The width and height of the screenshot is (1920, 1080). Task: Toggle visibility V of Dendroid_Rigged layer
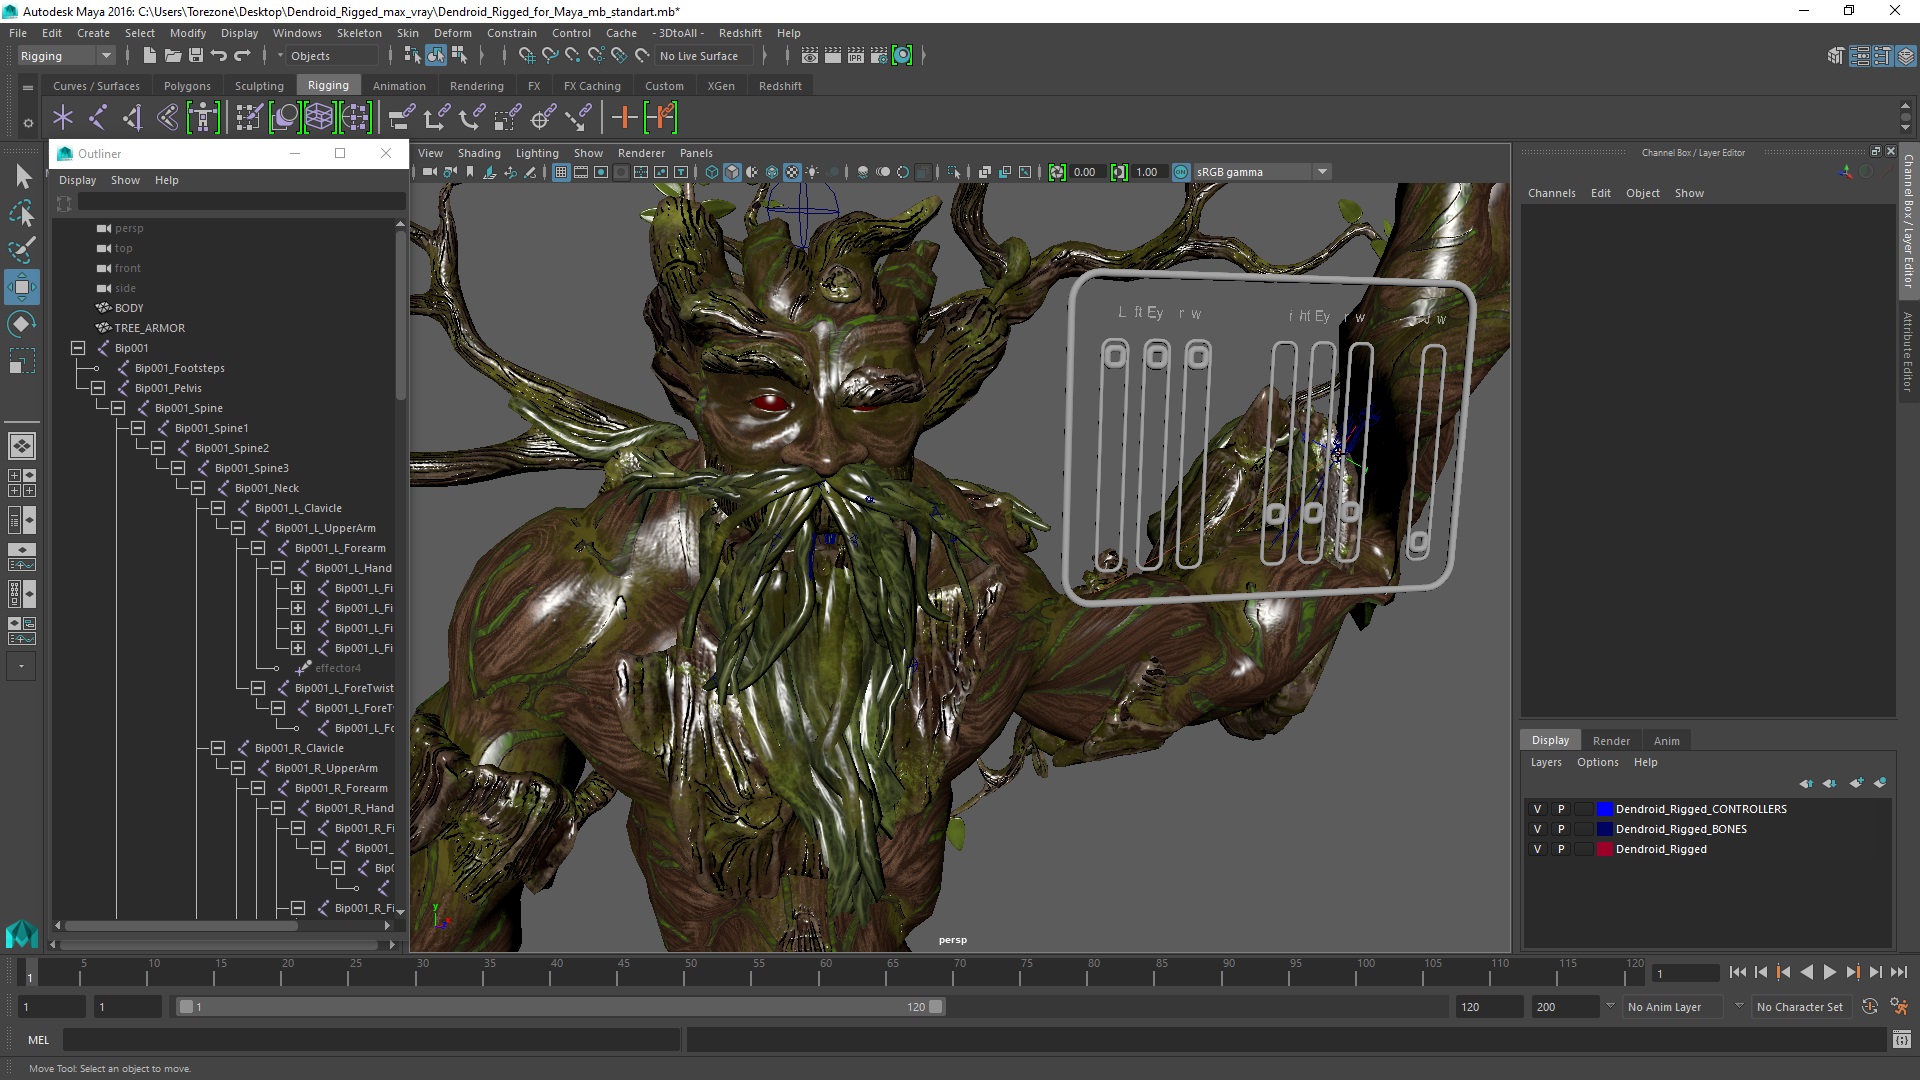(x=1537, y=849)
